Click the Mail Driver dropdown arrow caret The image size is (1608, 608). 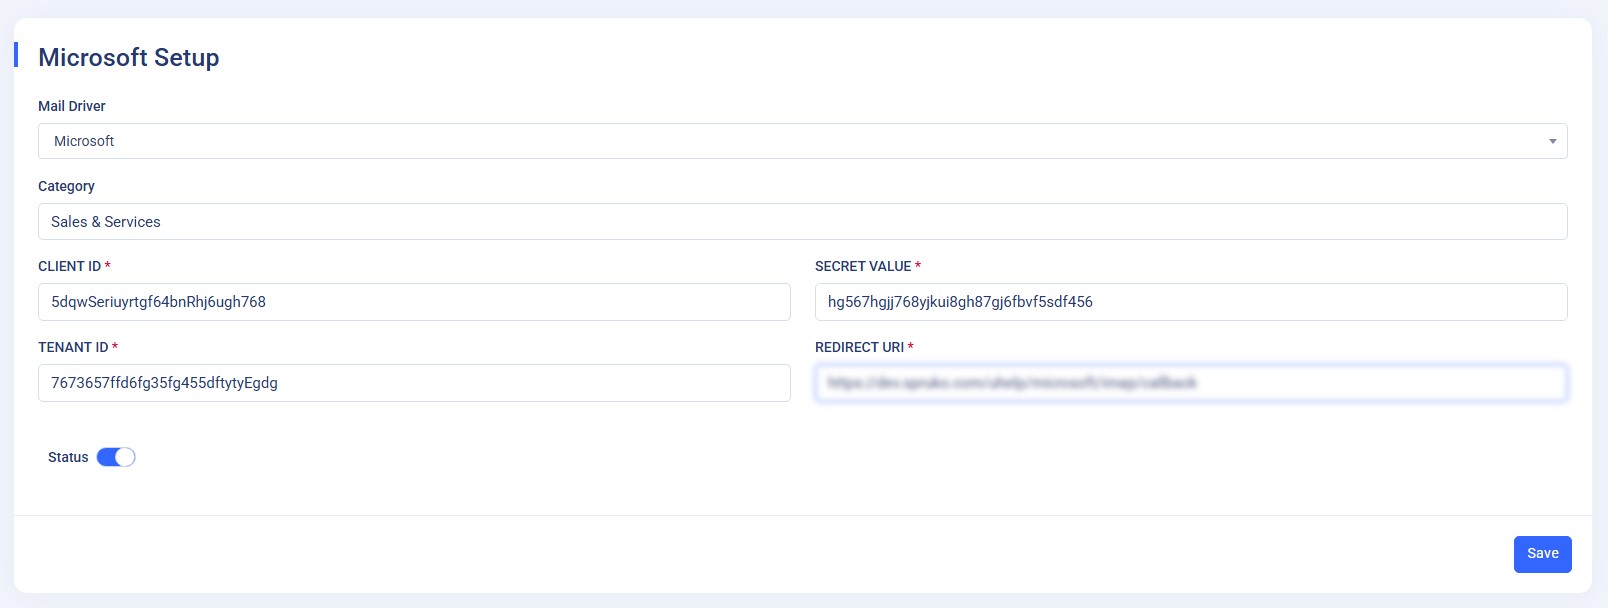[x=1552, y=141]
